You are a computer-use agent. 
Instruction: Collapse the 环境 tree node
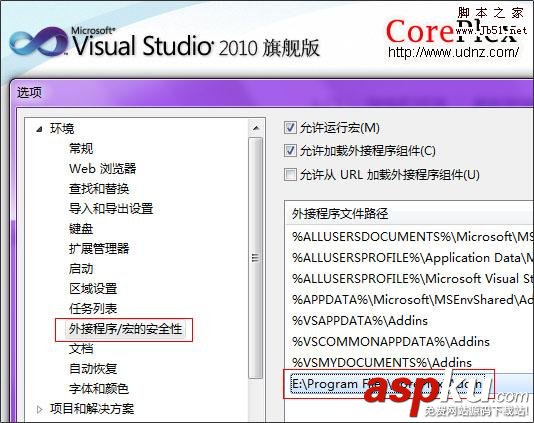[40, 129]
